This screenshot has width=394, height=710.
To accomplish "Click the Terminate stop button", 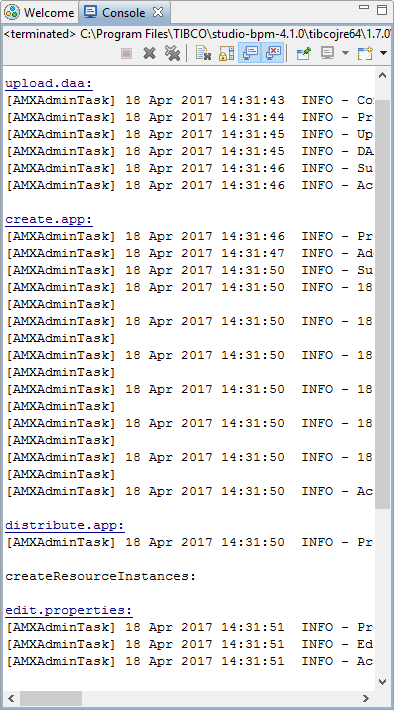I will [126, 53].
